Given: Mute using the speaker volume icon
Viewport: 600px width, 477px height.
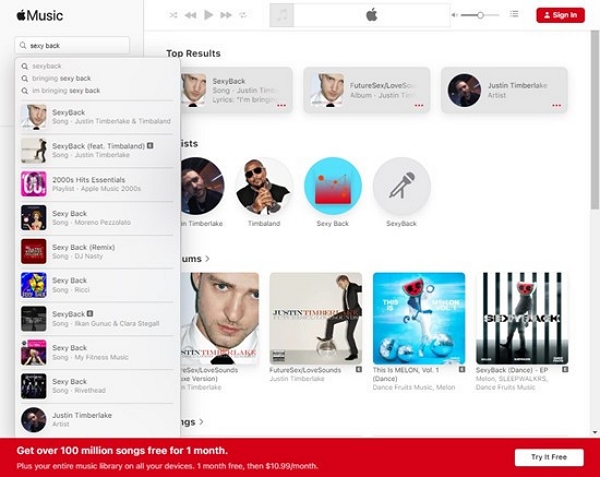Looking at the screenshot, I should pyautogui.click(x=454, y=15).
